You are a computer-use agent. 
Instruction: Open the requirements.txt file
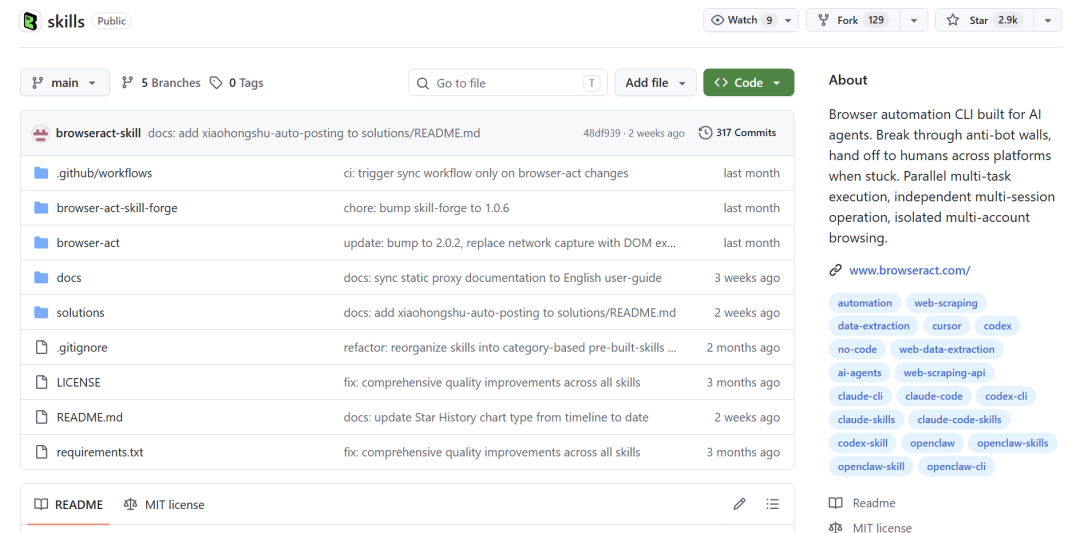(x=100, y=452)
